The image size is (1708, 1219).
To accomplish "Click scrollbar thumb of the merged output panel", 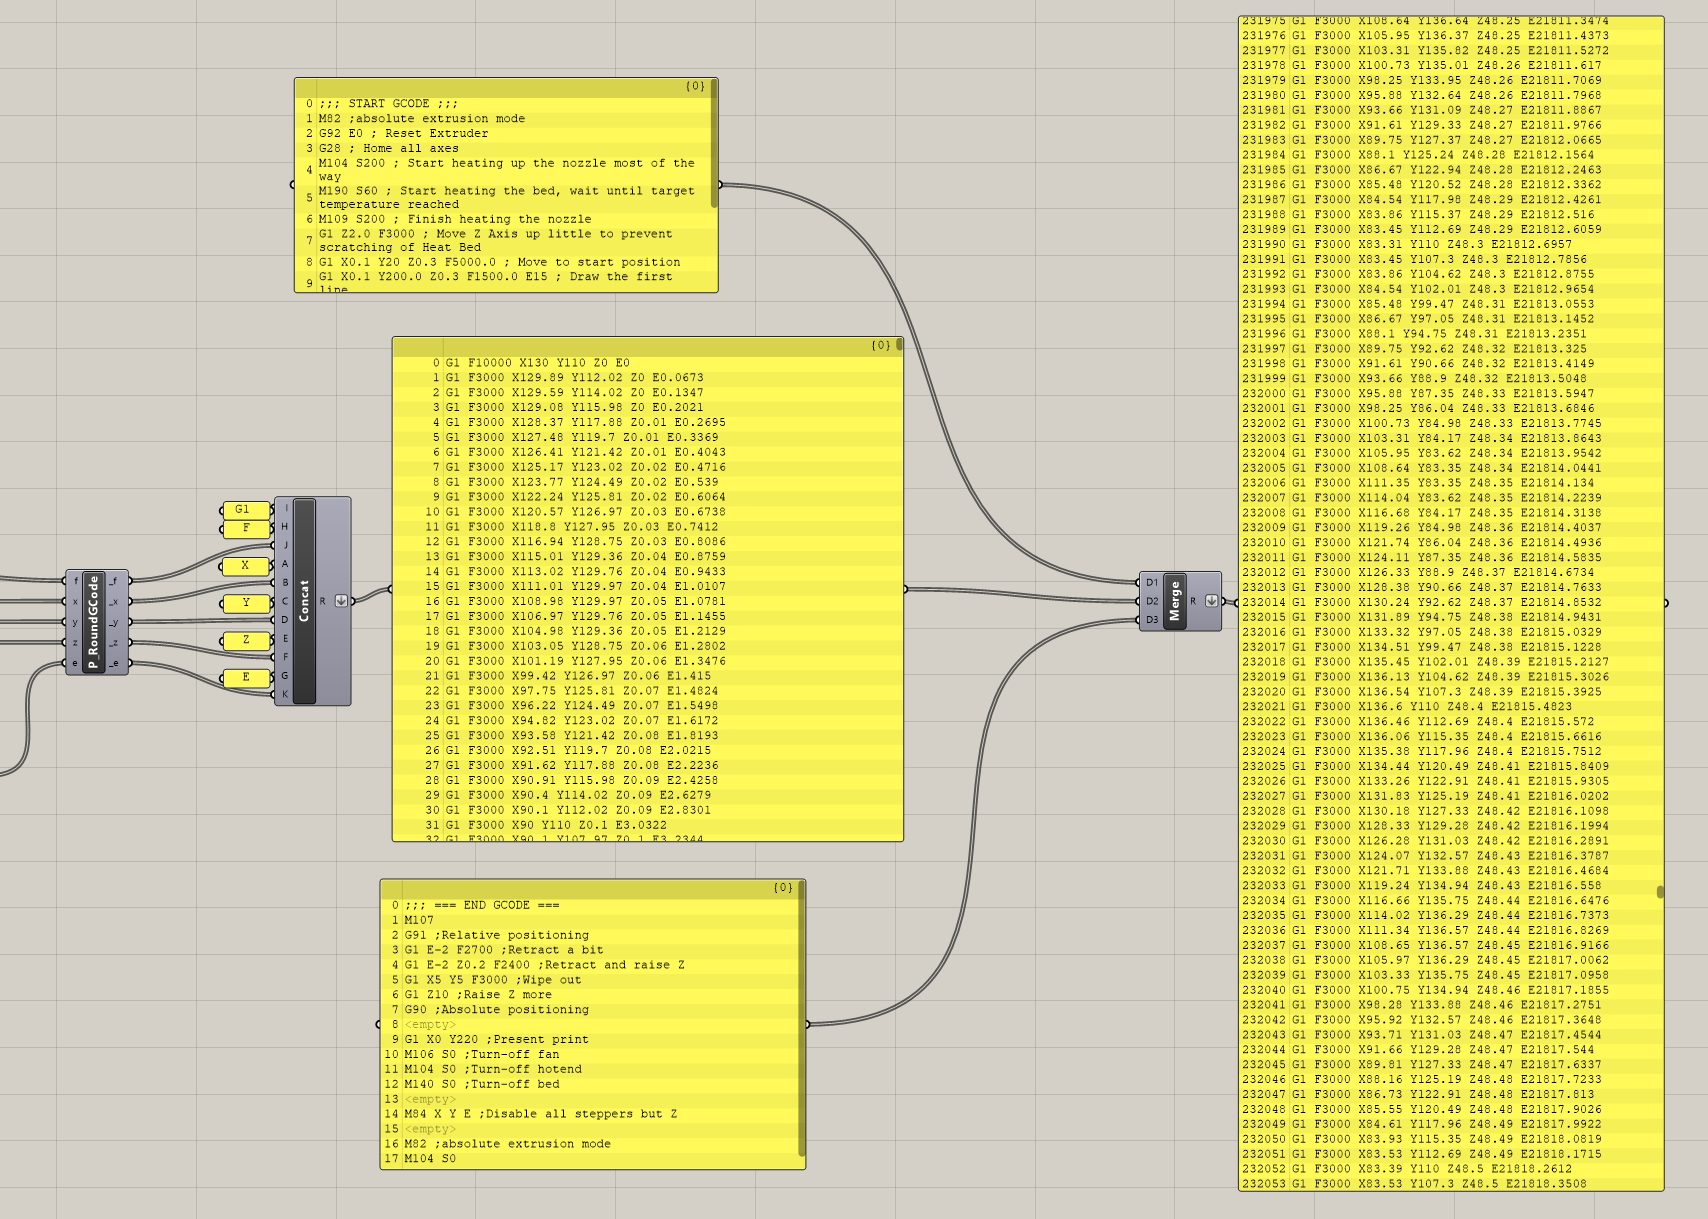I will click(x=1660, y=891).
